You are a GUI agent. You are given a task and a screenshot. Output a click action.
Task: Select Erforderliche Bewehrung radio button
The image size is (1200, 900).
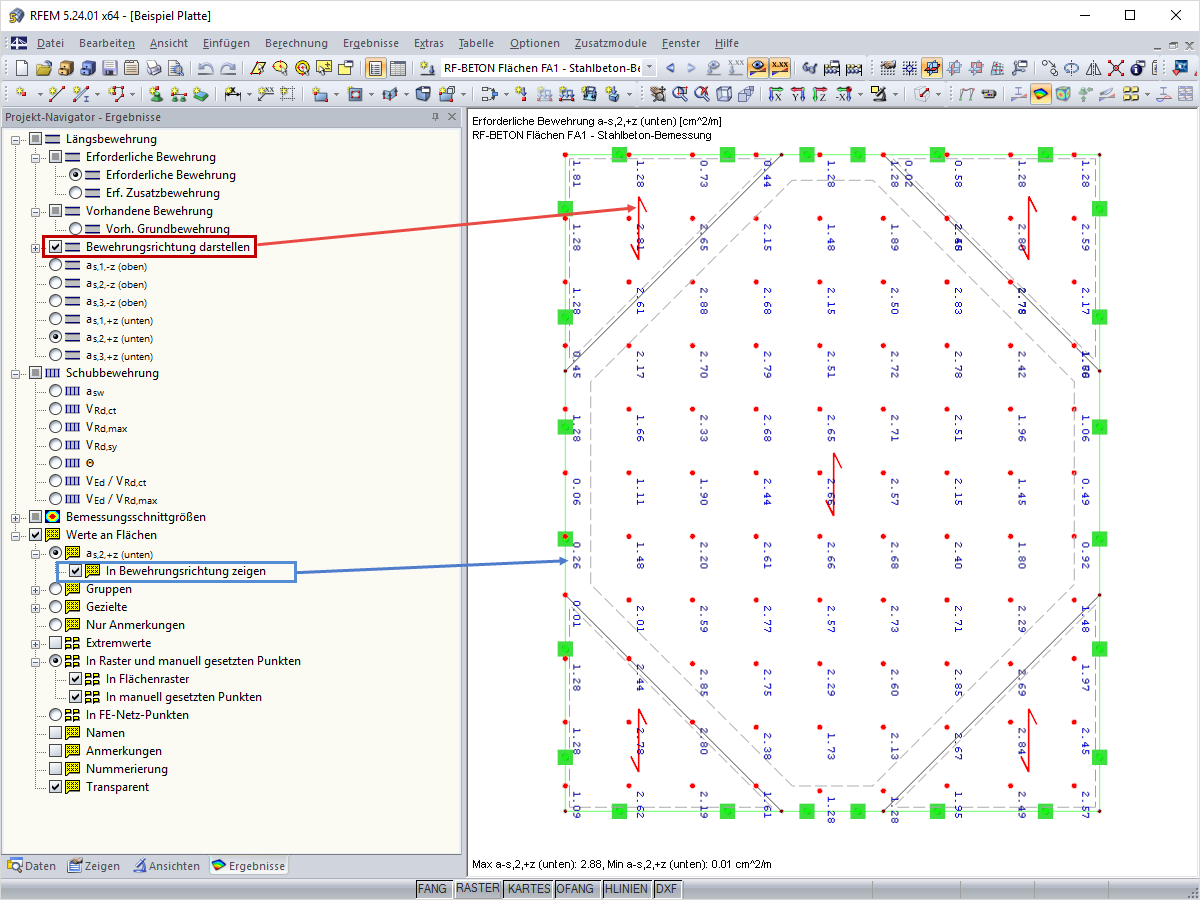(76, 175)
